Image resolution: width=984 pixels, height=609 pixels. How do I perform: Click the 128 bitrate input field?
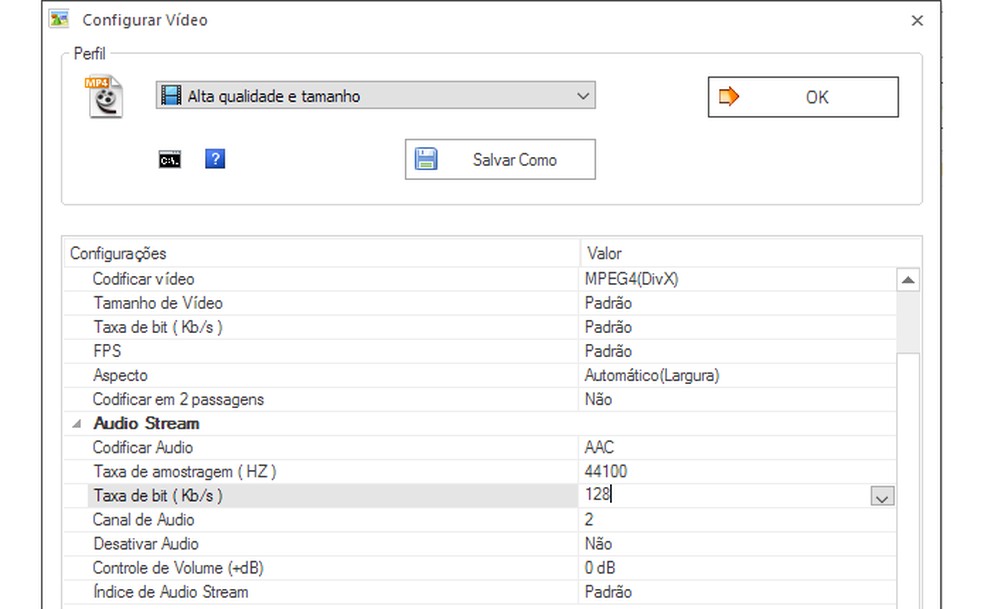click(720, 495)
